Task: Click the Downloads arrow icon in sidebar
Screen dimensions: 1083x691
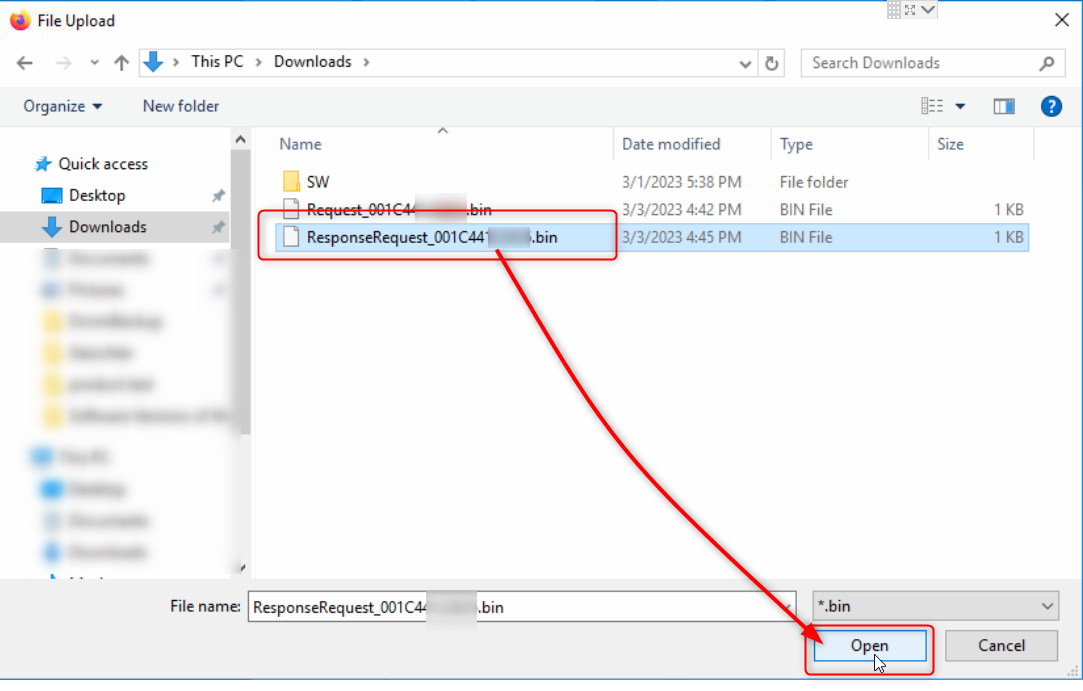Action: [x=52, y=227]
